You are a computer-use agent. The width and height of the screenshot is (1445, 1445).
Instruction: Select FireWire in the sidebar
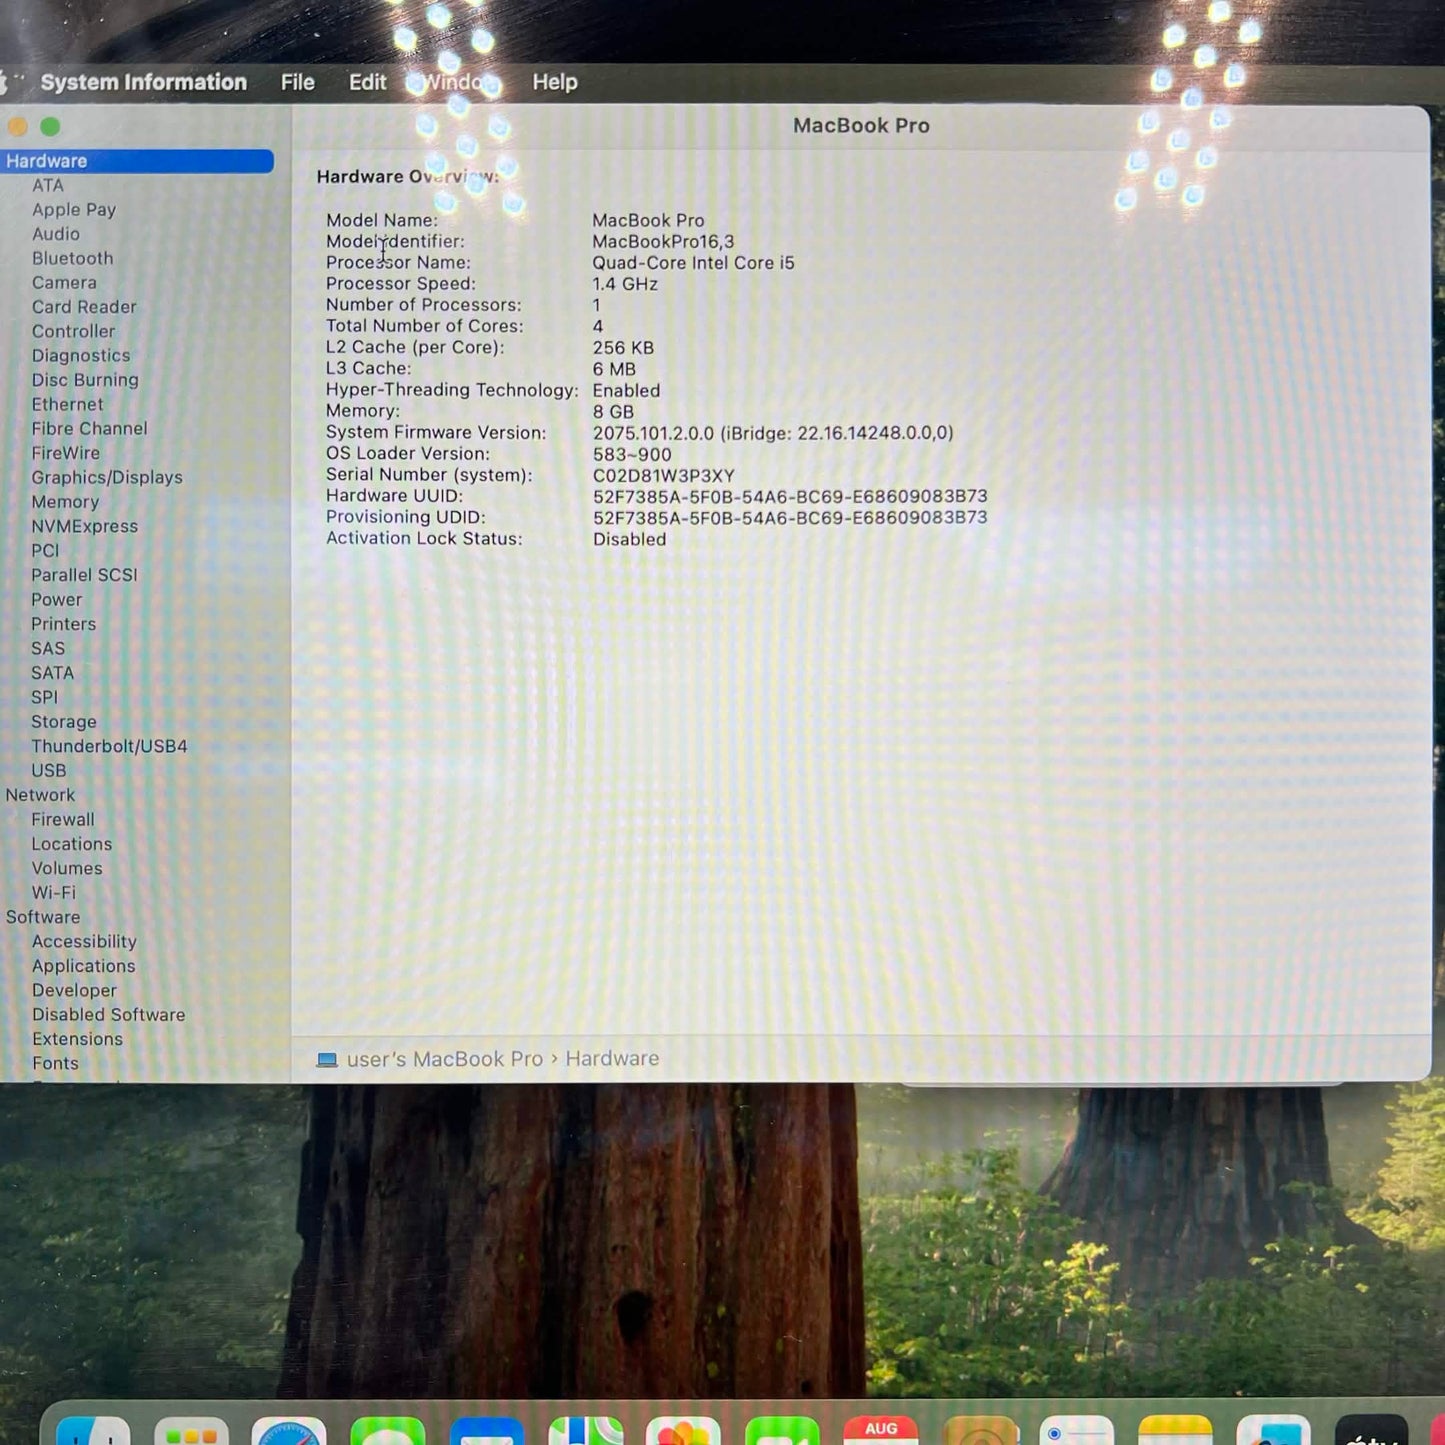tap(65, 453)
